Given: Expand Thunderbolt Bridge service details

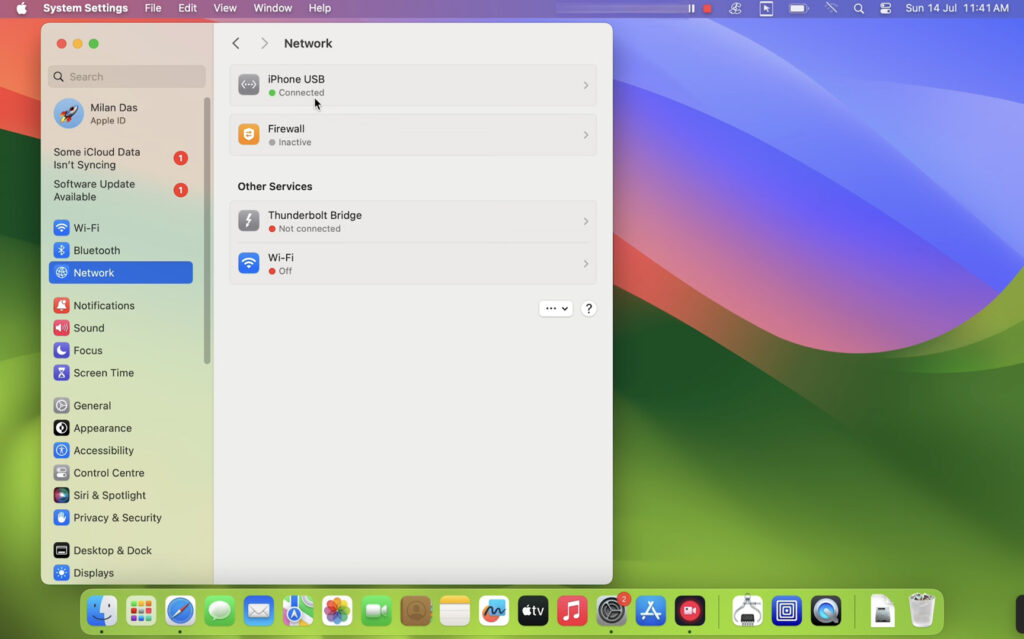Looking at the screenshot, I should coord(586,222).
